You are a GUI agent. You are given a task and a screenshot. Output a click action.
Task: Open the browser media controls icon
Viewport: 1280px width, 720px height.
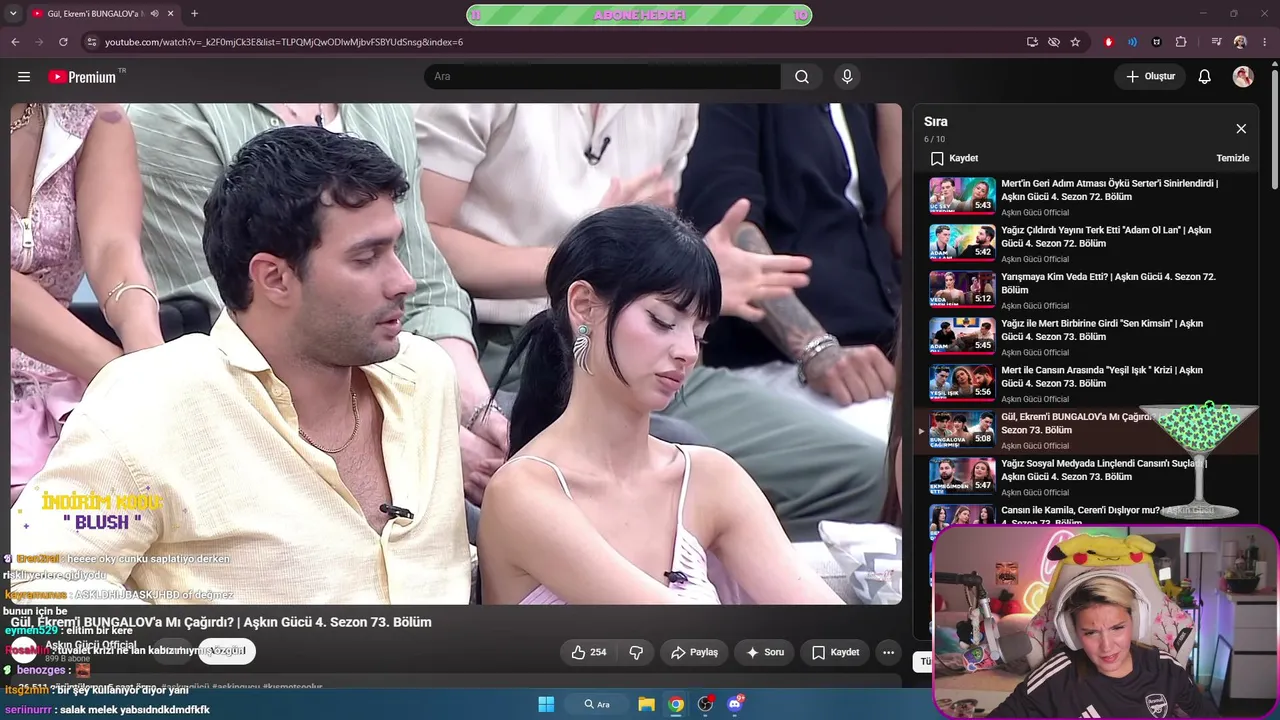[x=1216, y=42]
